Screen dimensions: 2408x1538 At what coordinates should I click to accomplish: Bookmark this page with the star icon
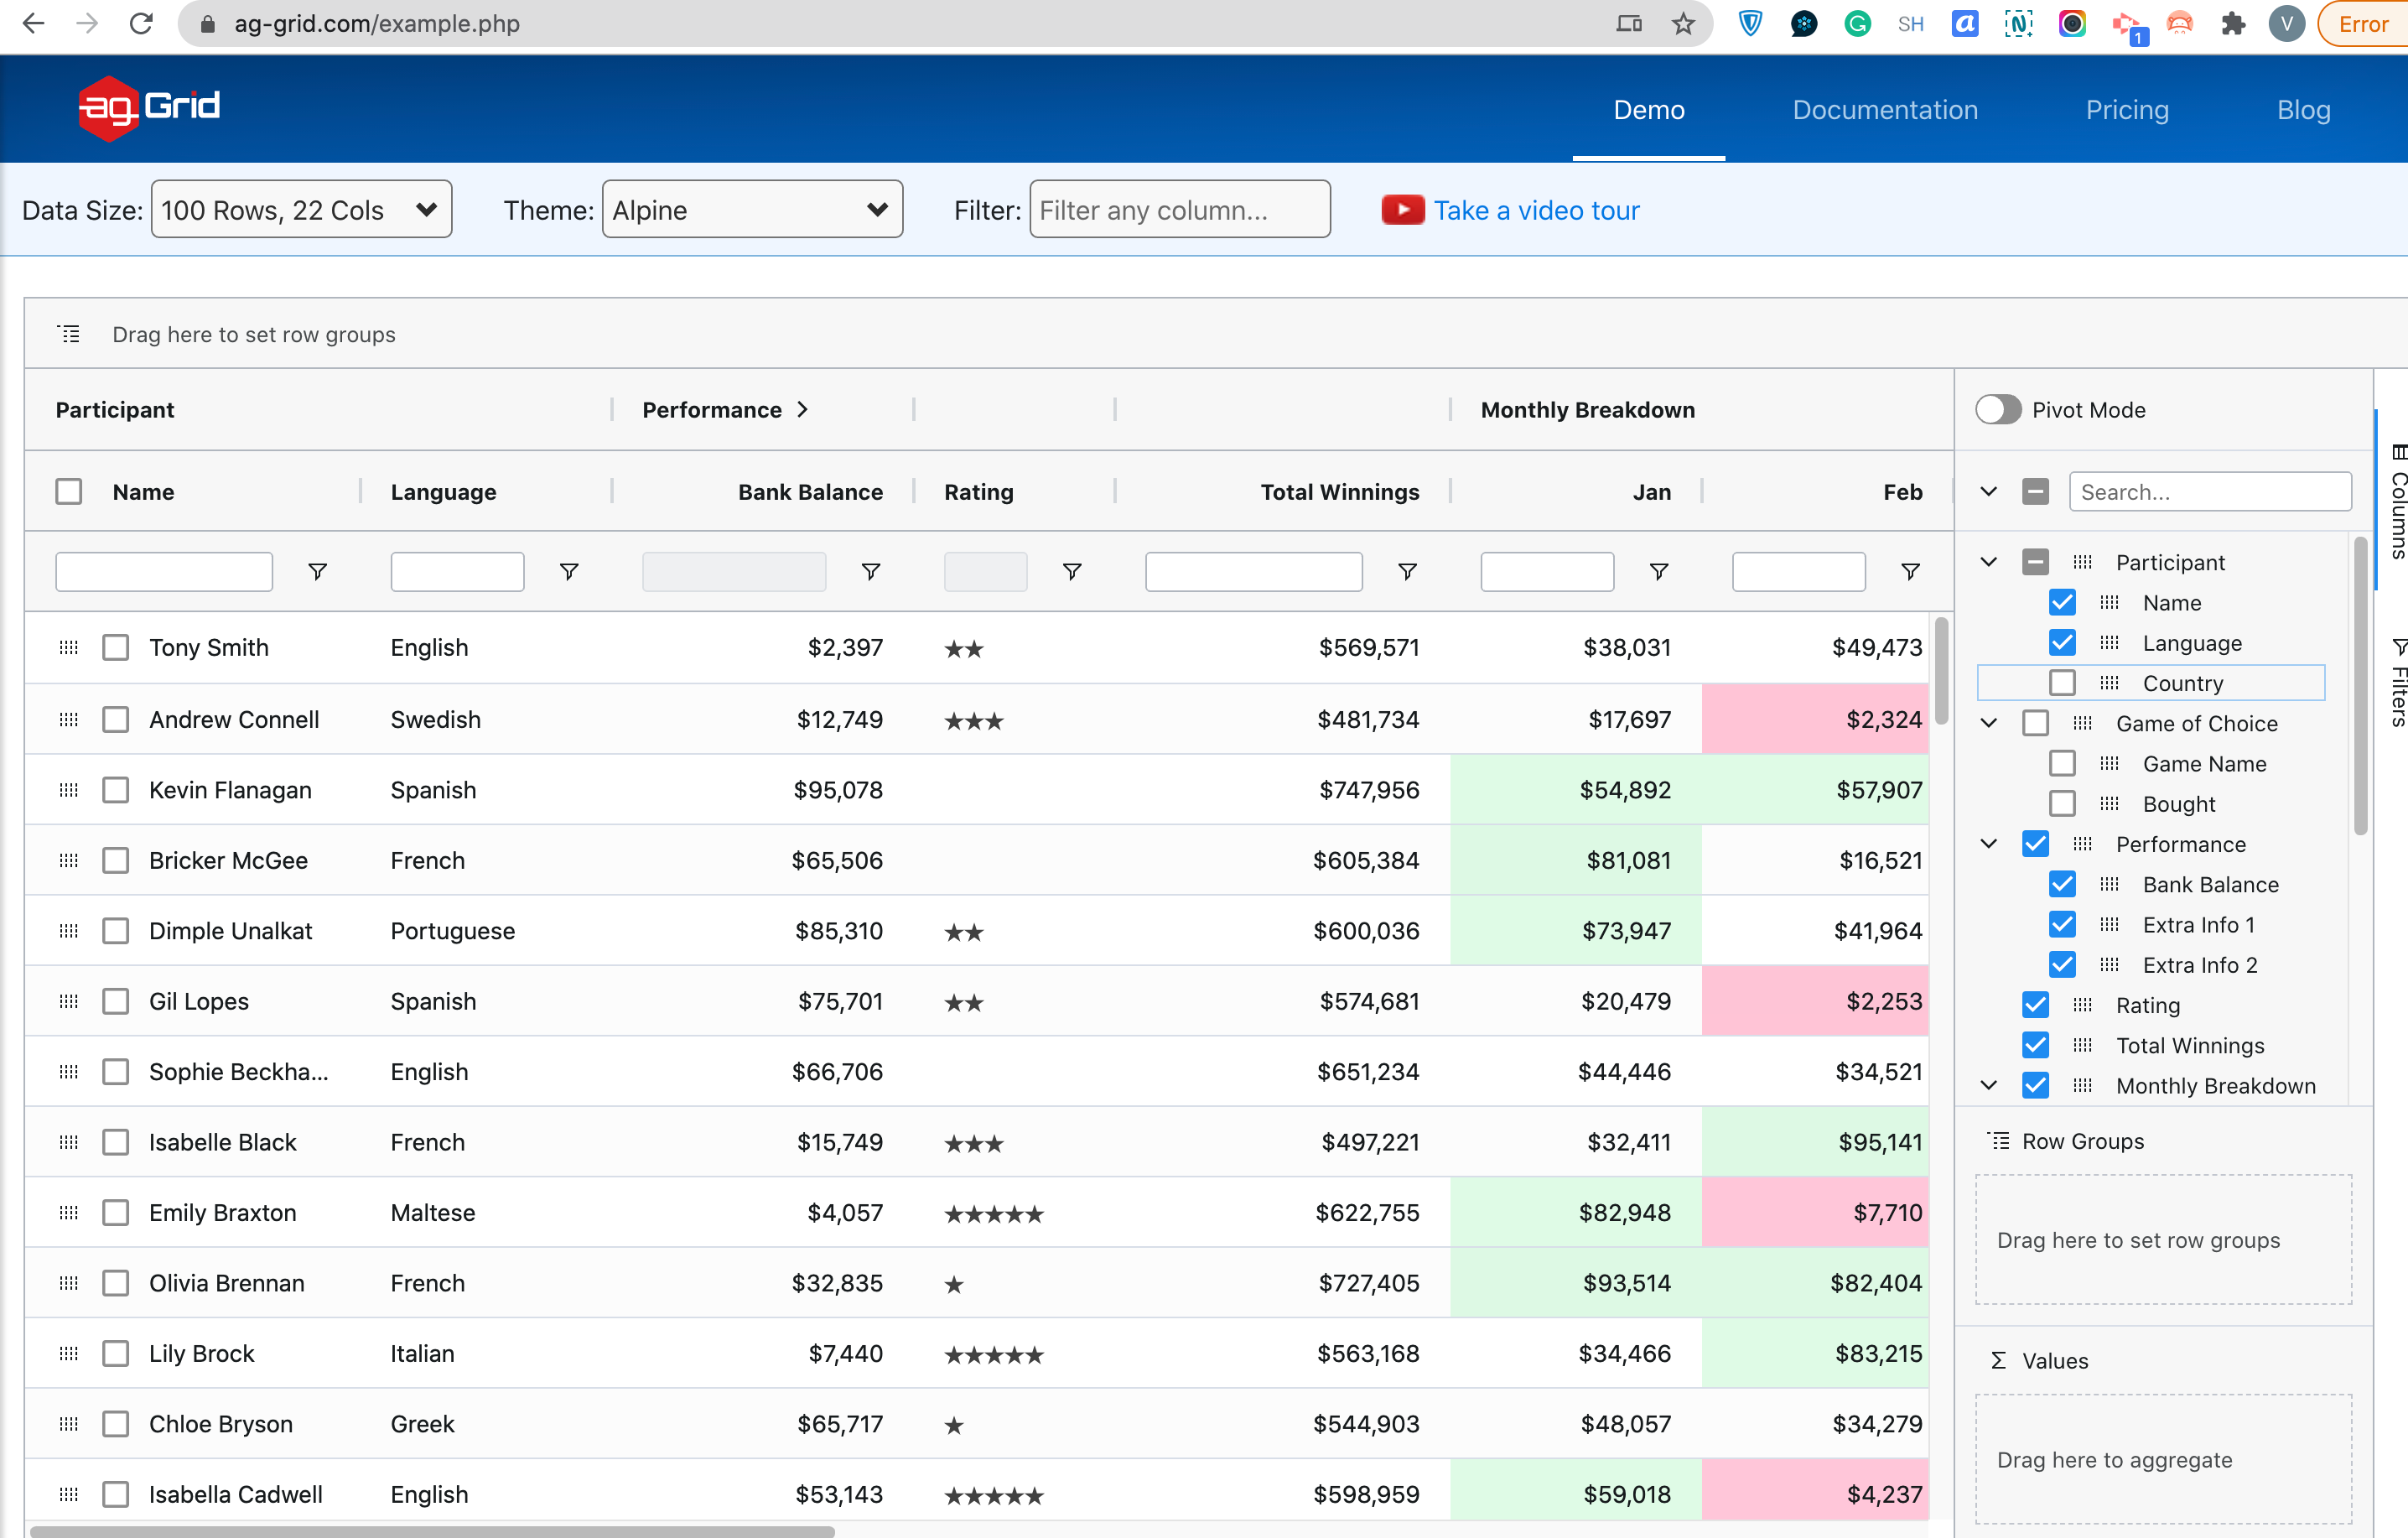[x=1683, y=24]
